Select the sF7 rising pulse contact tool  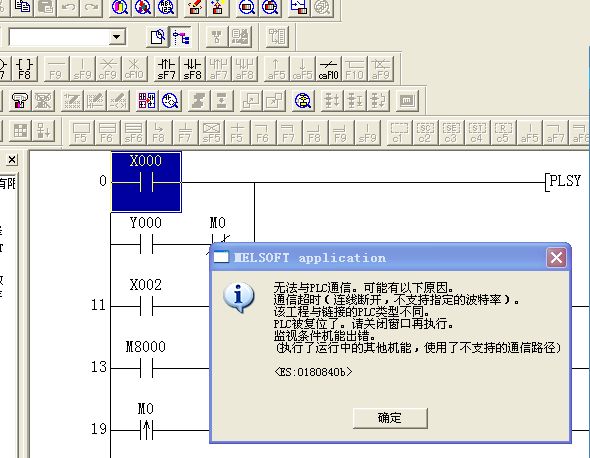(x=166, y=69)
